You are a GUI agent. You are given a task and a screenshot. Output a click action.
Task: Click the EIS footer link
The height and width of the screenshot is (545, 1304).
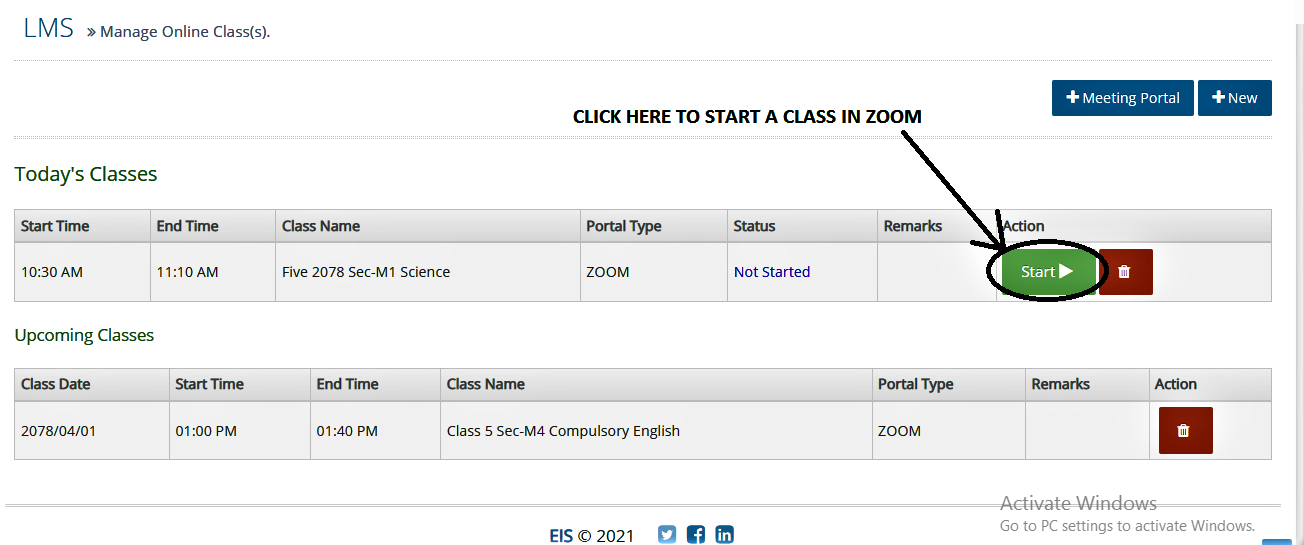coord(561,536)
